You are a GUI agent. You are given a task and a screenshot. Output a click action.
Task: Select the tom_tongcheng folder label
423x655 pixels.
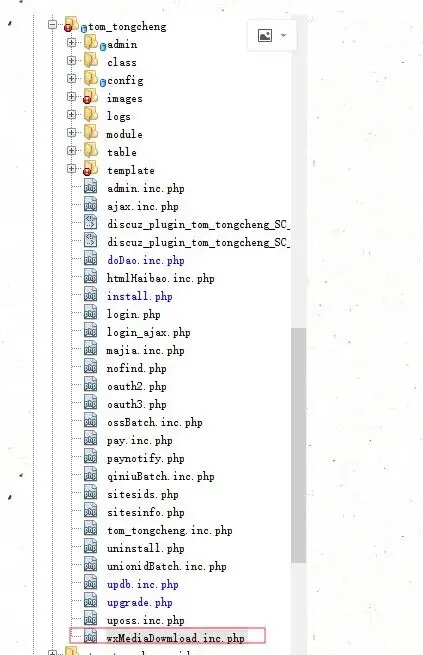[x=127, y=27]
